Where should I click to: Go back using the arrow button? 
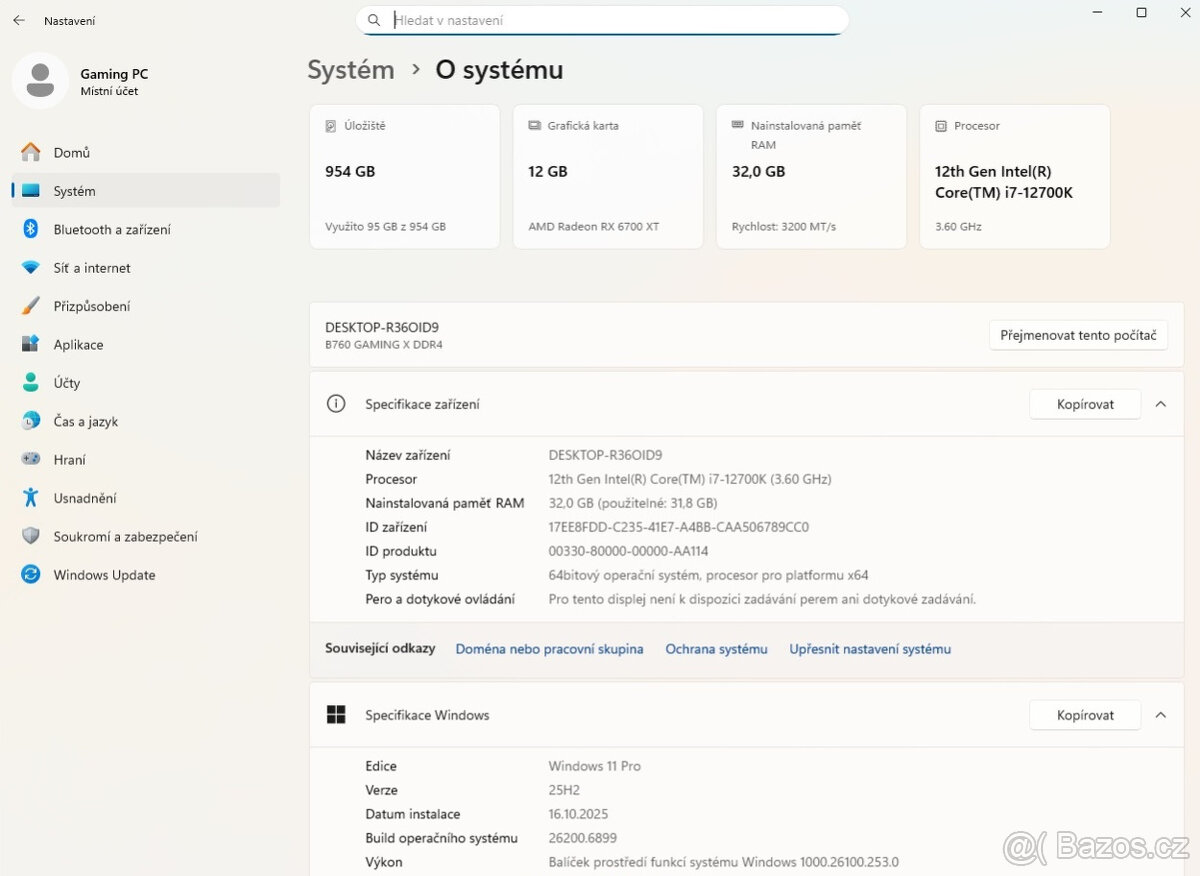coord(18,20)
